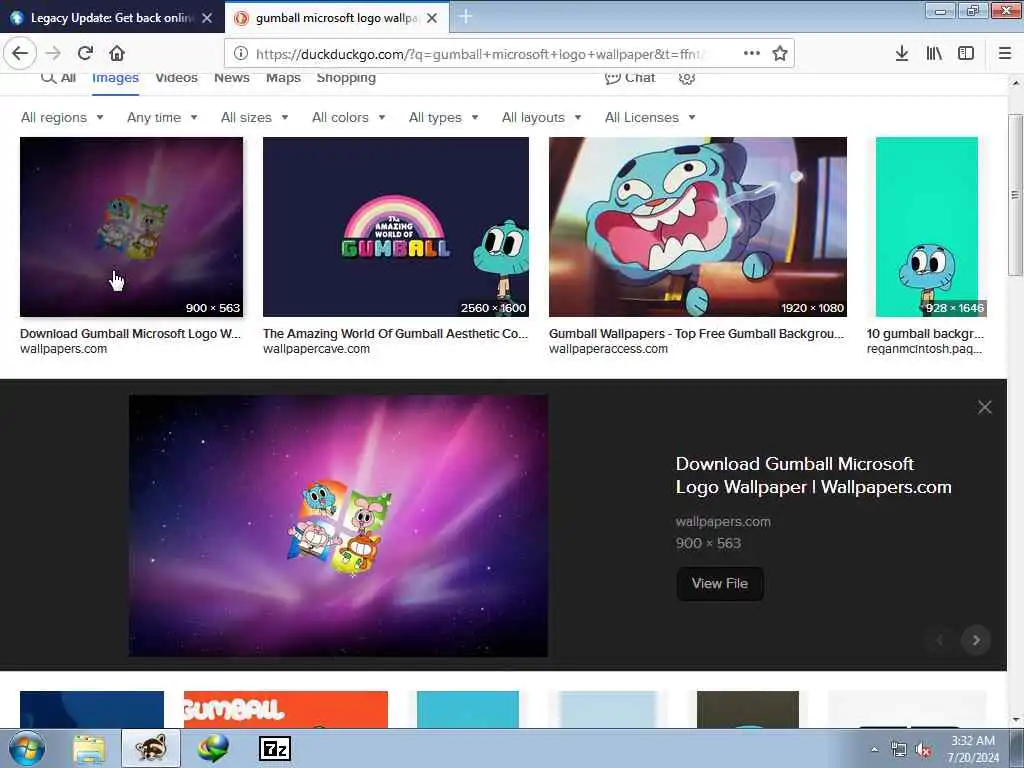Open the Windows Start orb
1024x768 pixels.
[x=27, y=748]
